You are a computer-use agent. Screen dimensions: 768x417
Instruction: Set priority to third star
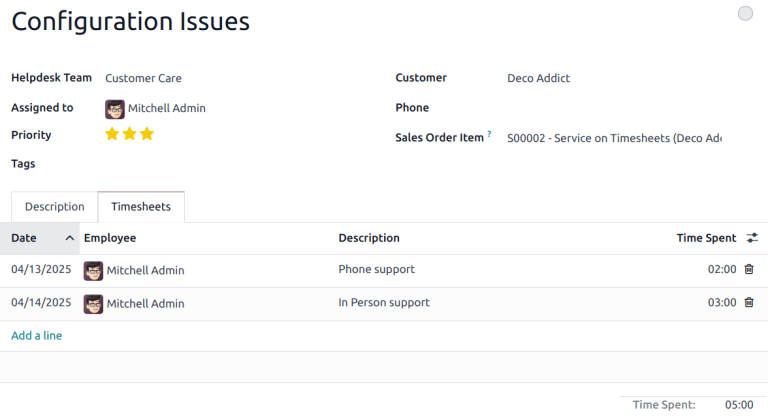coord(147,134)
